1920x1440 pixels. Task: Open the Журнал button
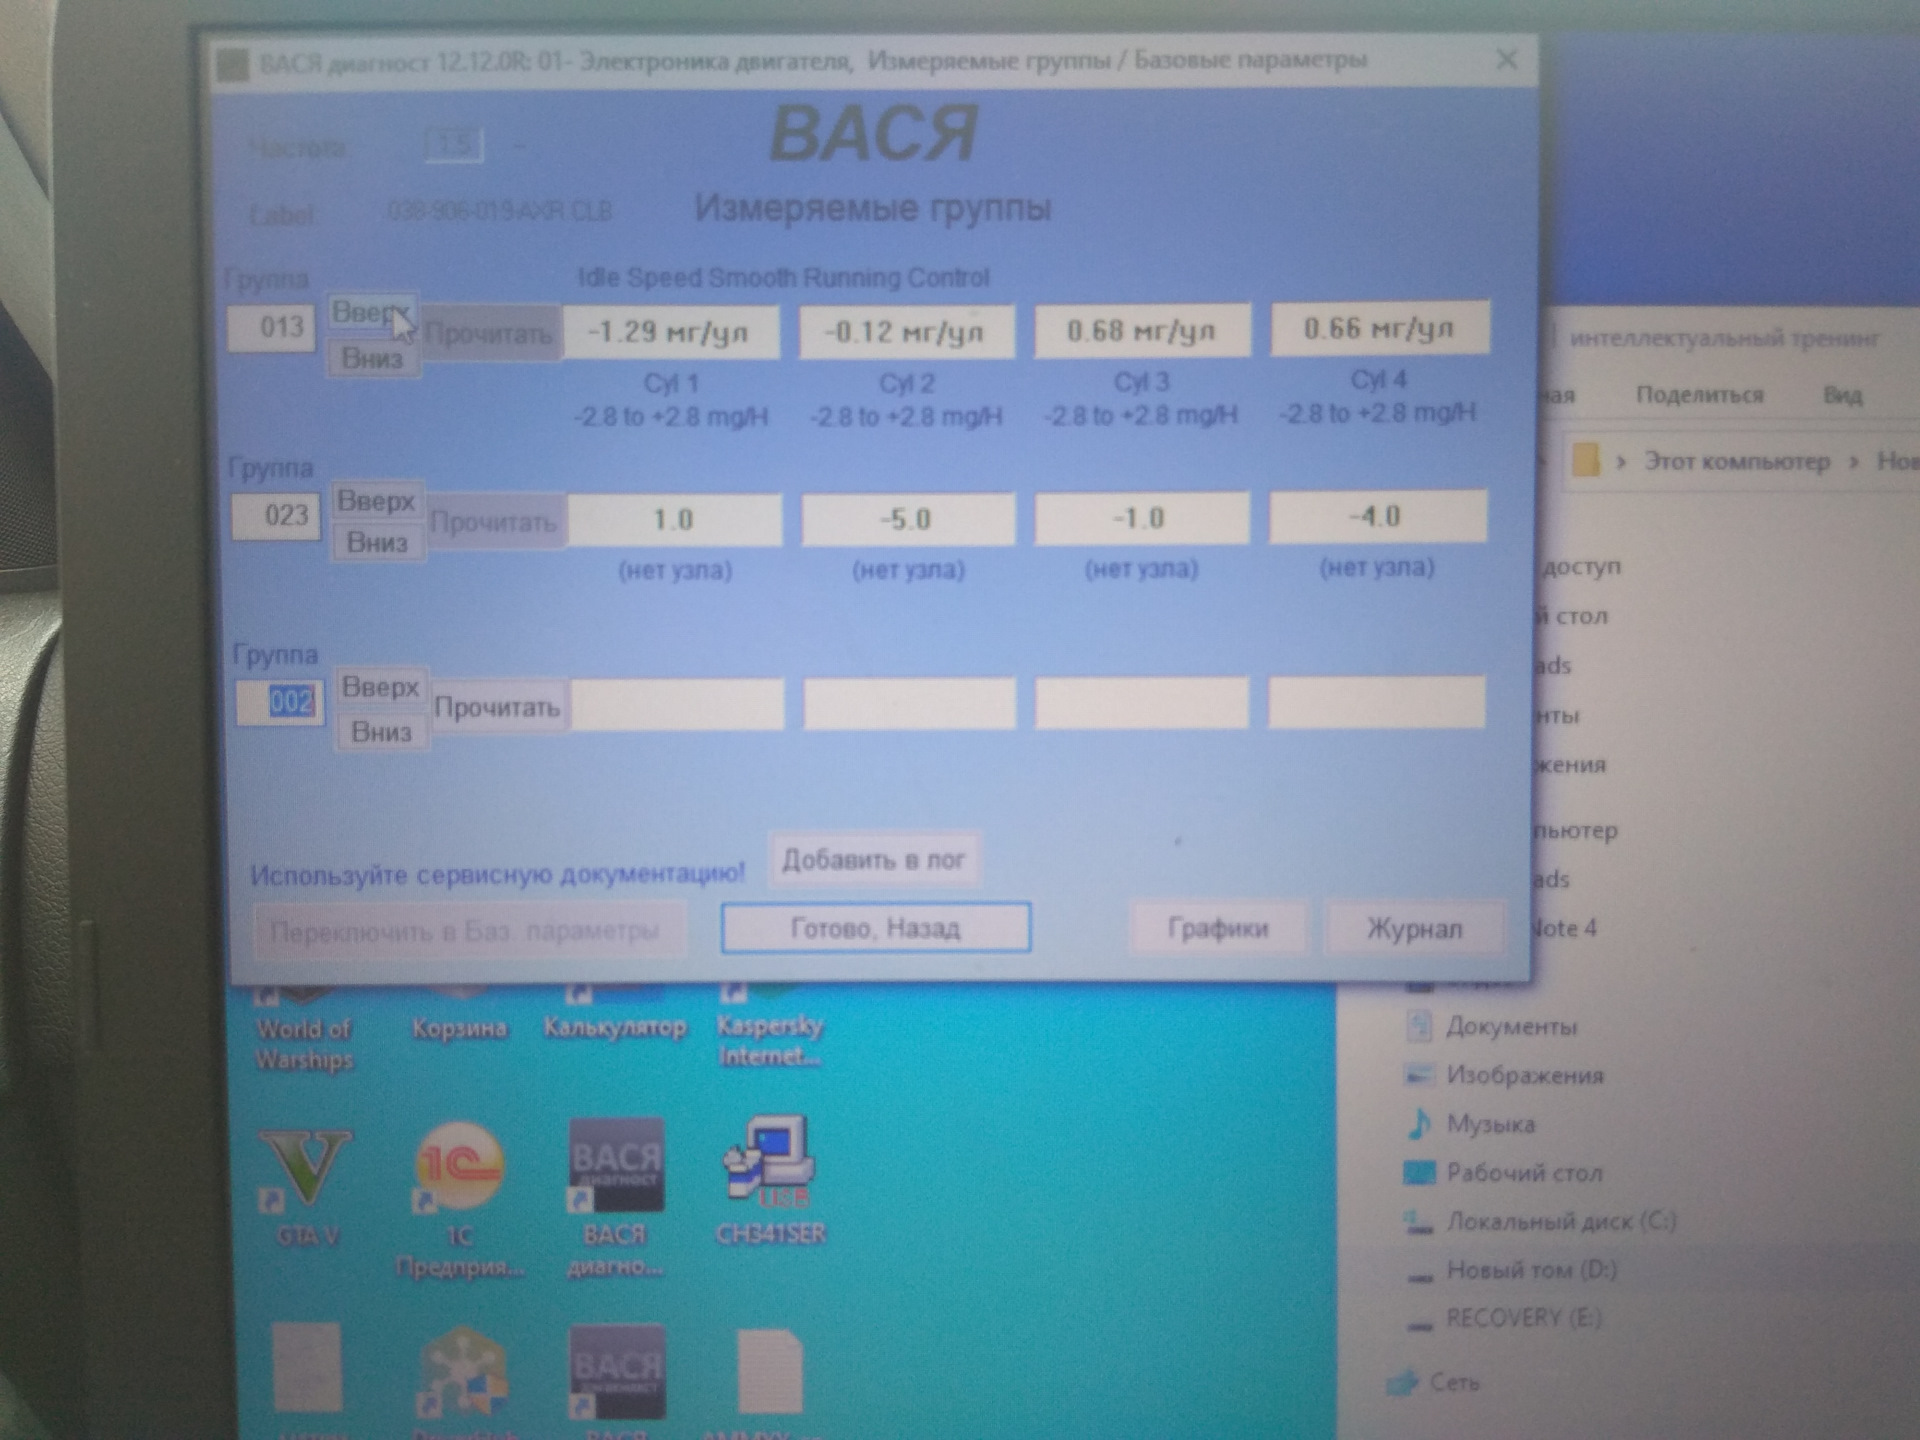pyautogui.click(x=1414, y=929)
